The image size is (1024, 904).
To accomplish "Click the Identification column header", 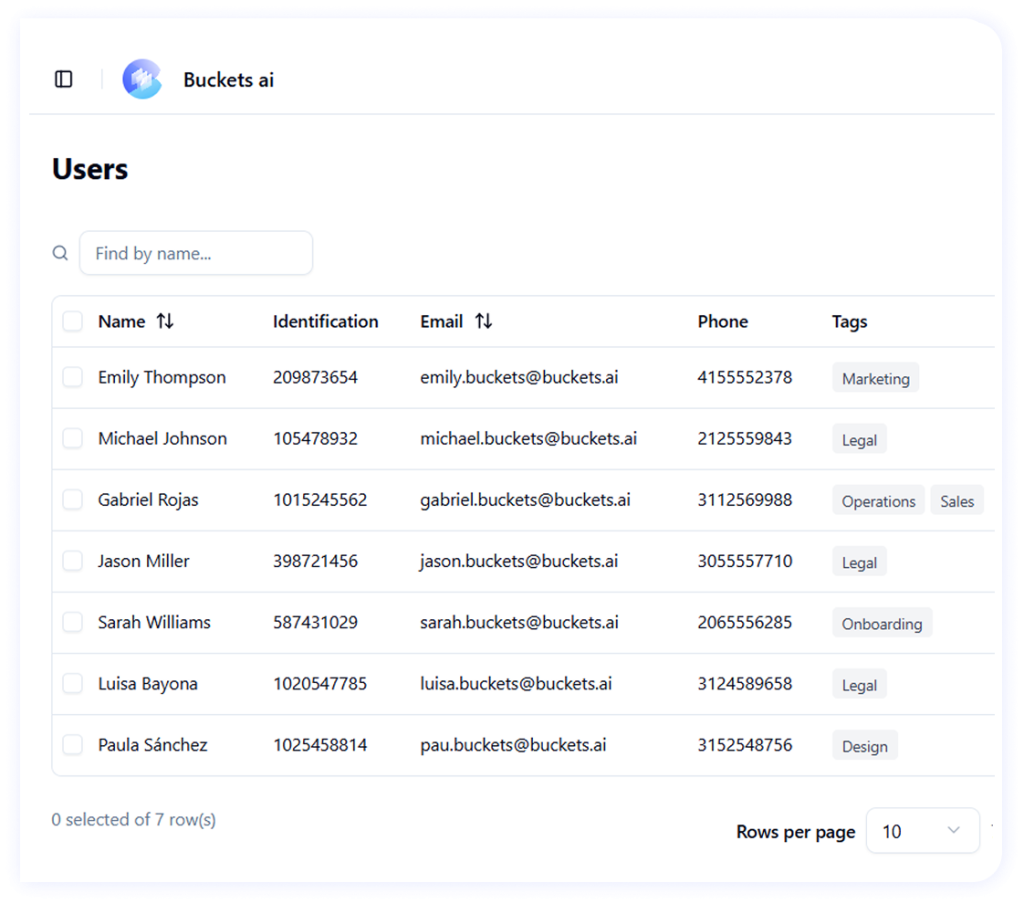I will (325, 321).
